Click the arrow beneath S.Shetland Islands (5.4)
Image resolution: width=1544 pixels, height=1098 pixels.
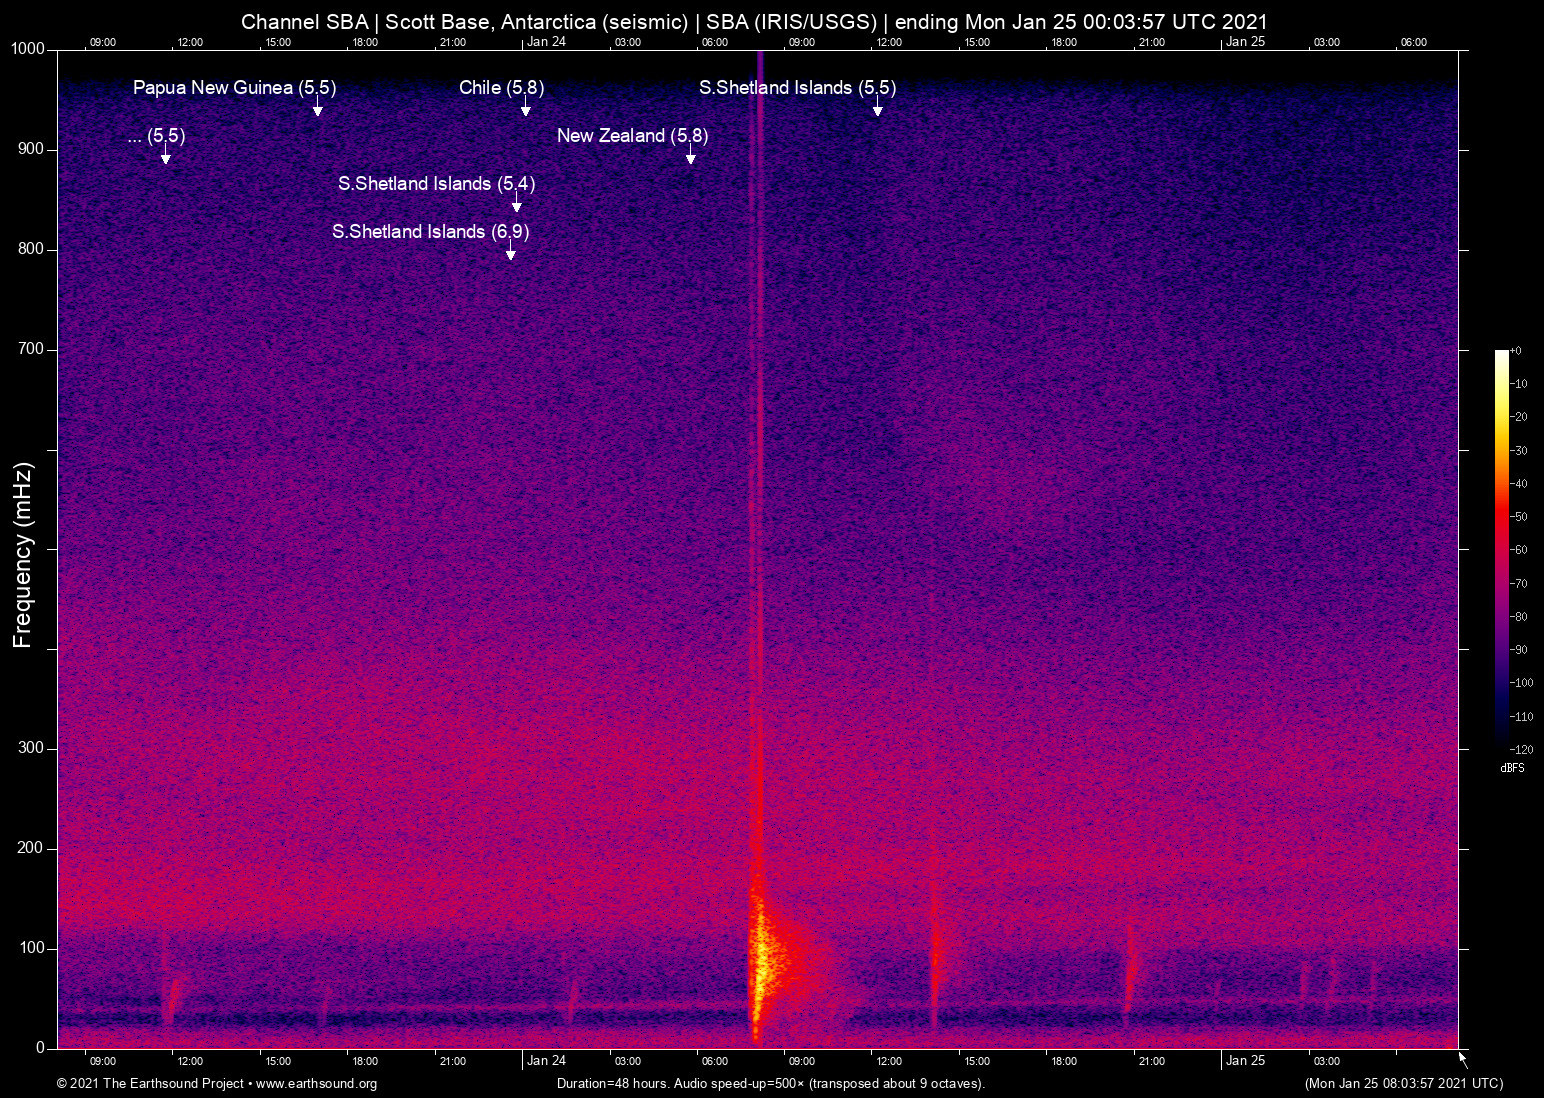(516, 205)
